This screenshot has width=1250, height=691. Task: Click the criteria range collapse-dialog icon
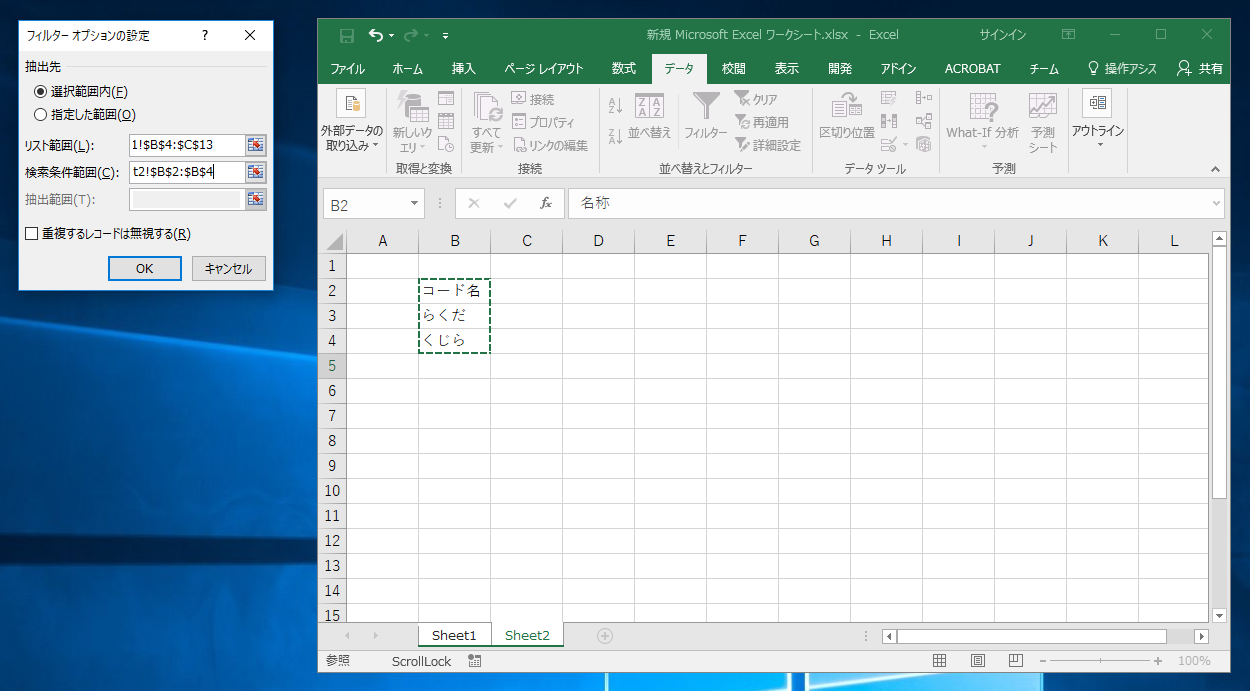256,172
